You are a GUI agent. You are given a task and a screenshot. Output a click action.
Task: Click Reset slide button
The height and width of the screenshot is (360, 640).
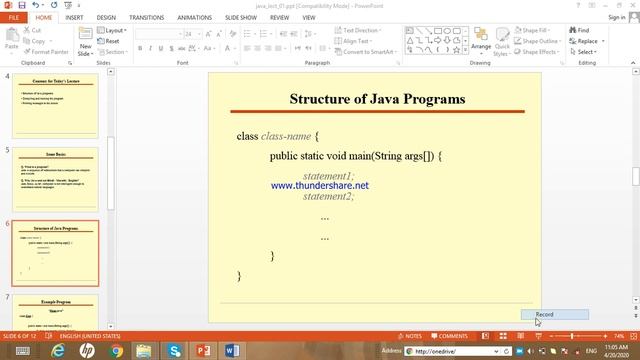click(108, 41)
